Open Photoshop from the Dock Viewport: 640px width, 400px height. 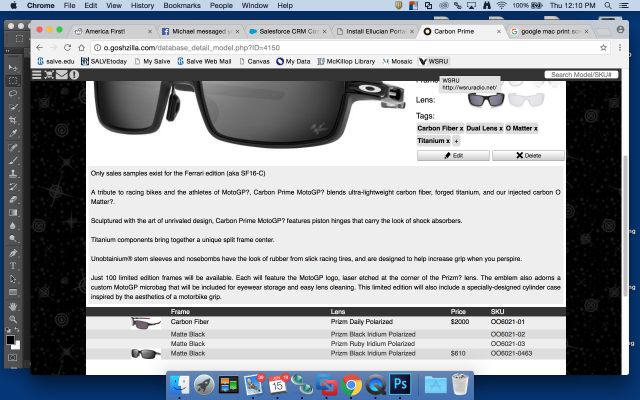click(400, 384)
